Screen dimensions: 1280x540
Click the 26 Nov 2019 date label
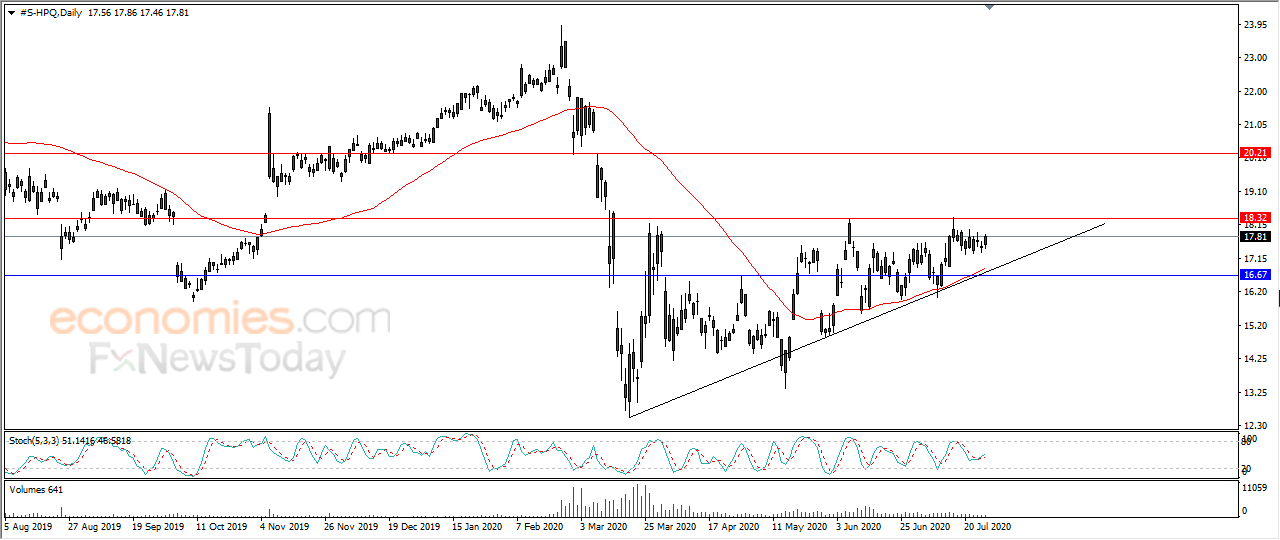[350, 525]
